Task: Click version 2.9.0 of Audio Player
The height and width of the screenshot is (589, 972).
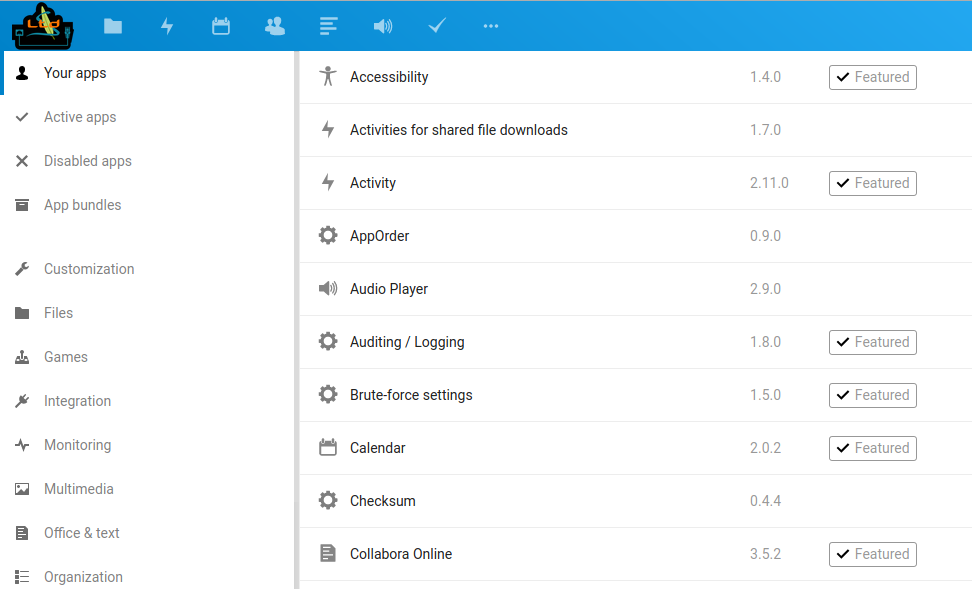Action: [765, 289]
